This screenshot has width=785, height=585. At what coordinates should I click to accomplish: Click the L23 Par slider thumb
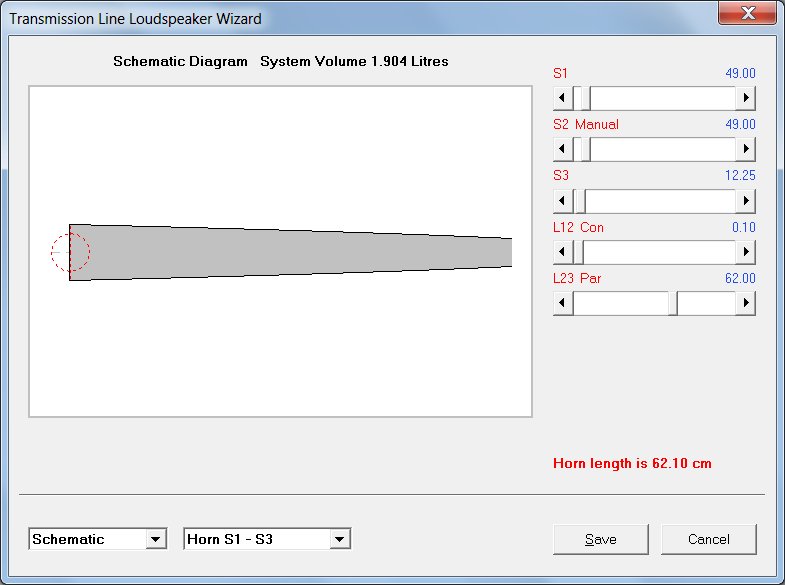pyautogui.click(x=673, y=303)
